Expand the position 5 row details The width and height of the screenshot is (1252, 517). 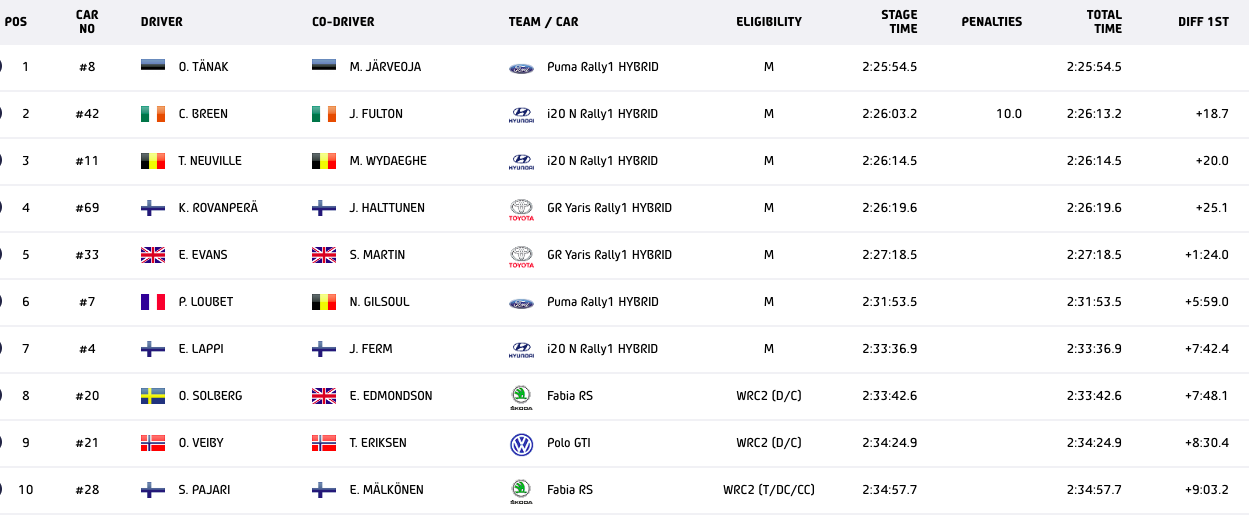click(2, 255)
